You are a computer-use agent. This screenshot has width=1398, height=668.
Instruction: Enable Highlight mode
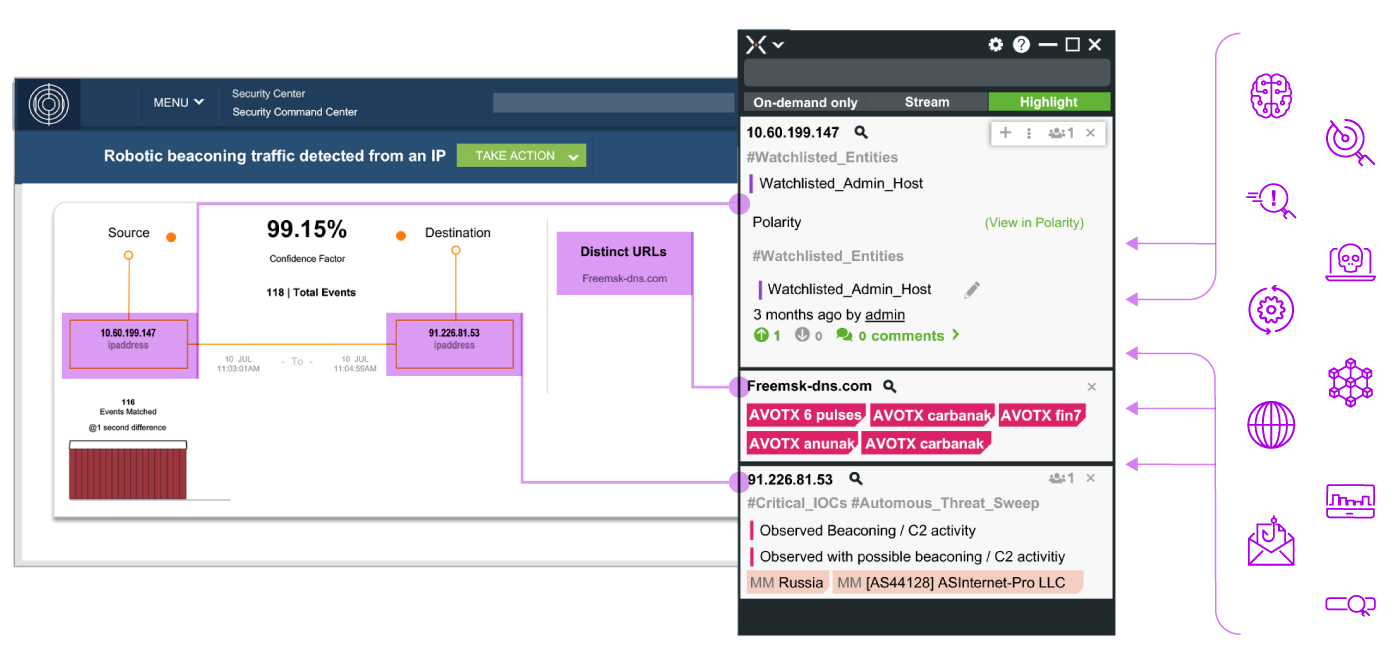[x=1048, y=102]
